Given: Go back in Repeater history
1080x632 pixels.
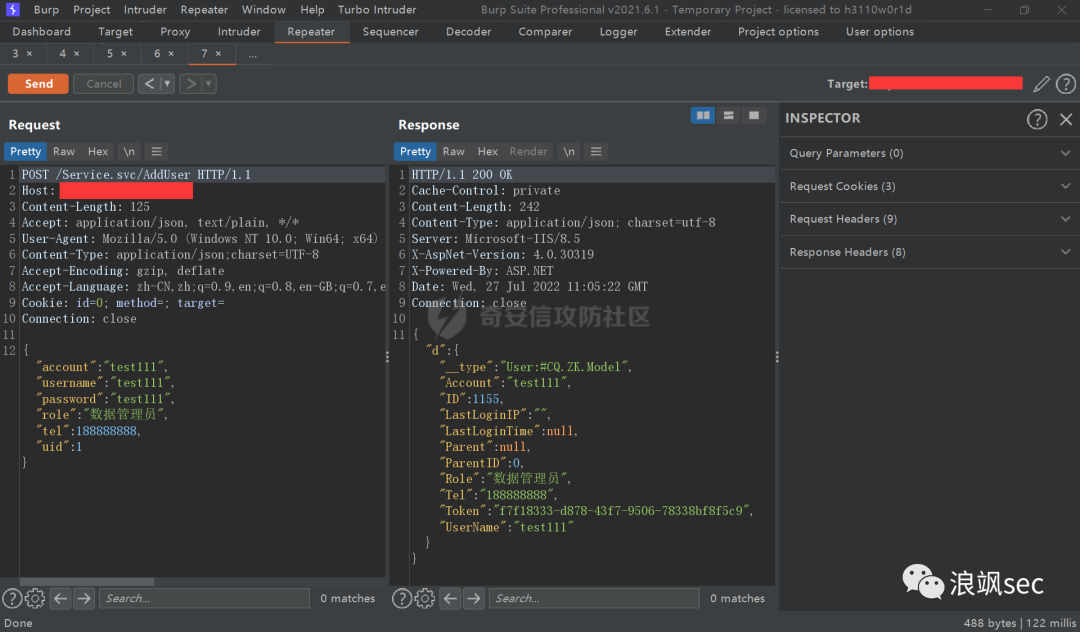Looking at the screenshot, I should click(149, 84).
